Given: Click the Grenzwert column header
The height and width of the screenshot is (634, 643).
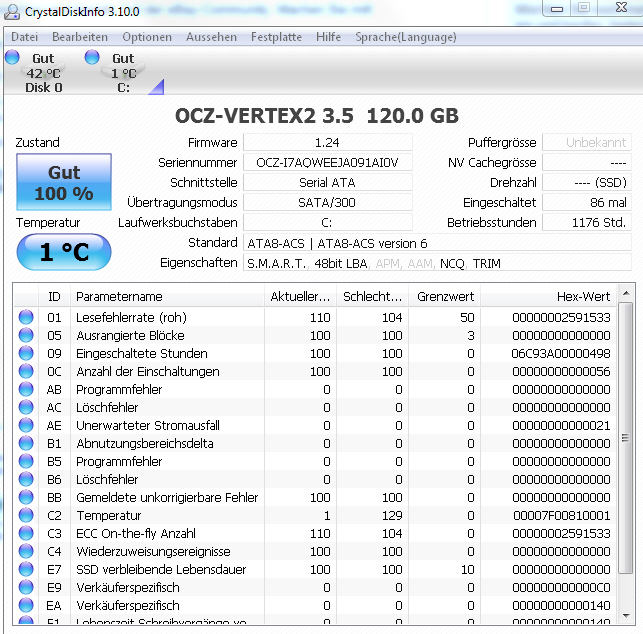Looking at the screenshot, I should point(445,296).
